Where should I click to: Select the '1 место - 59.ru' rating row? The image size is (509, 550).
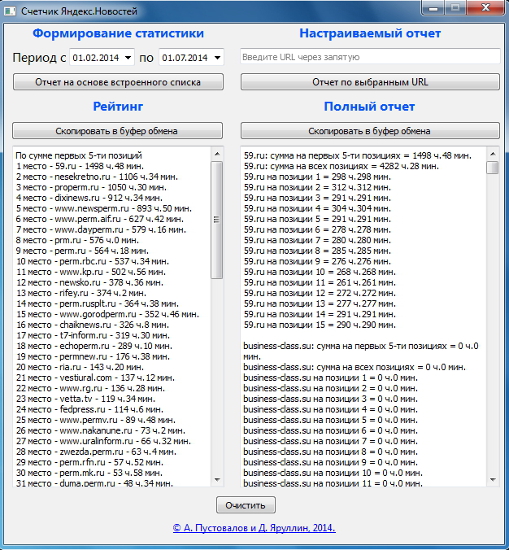coord(80,166)
